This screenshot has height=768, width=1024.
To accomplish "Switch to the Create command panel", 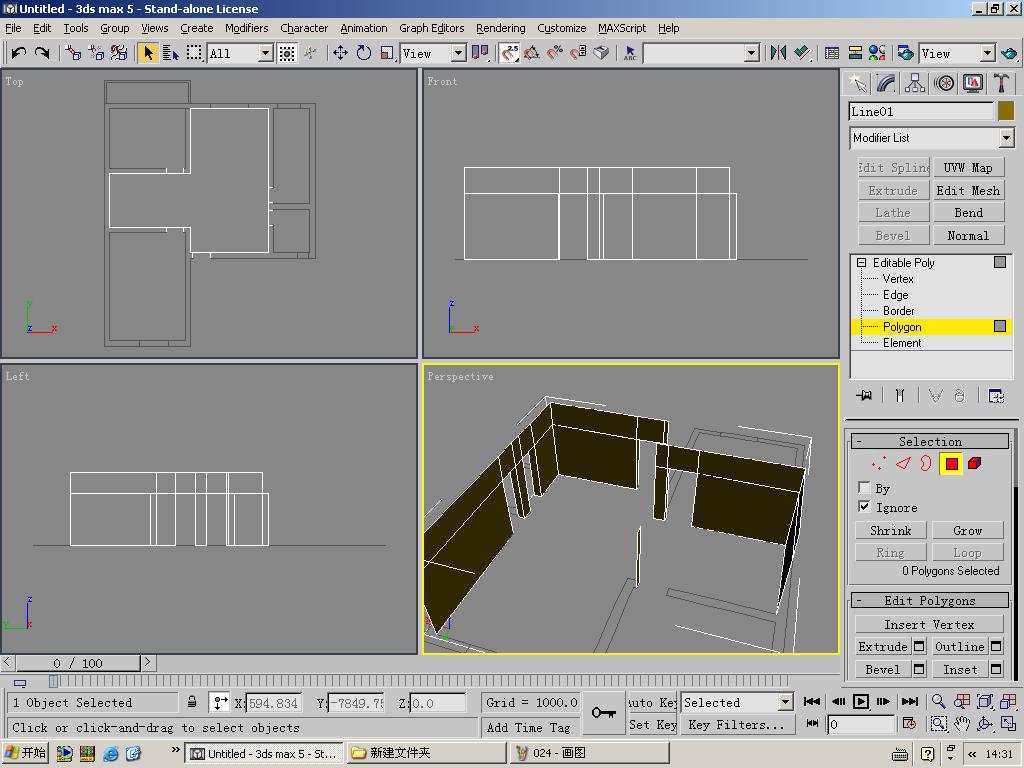I will [857, 83].
